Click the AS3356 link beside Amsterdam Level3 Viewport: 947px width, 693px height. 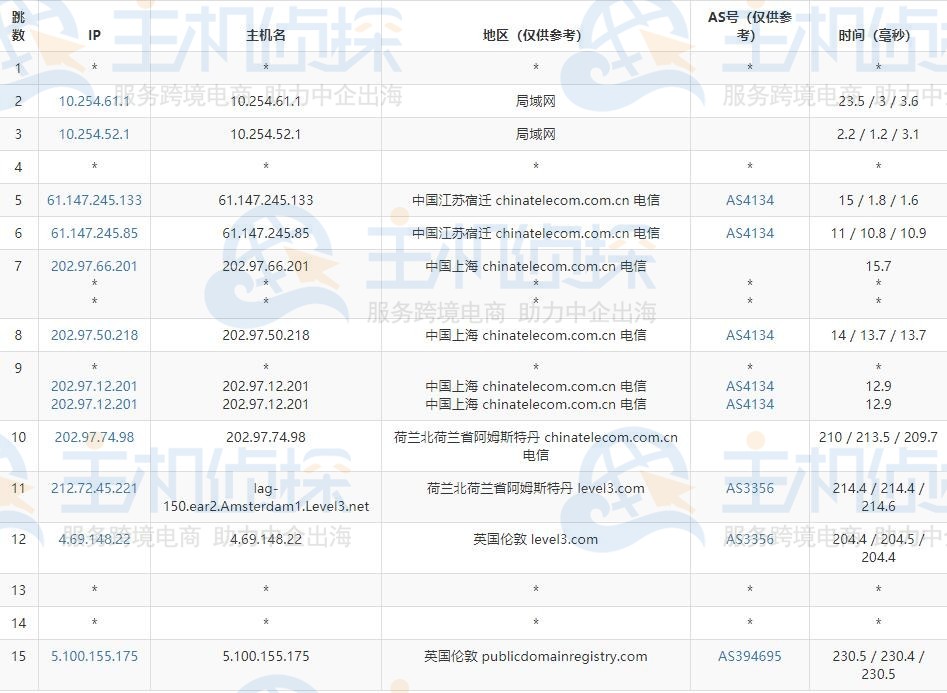(x=749, y=489)
